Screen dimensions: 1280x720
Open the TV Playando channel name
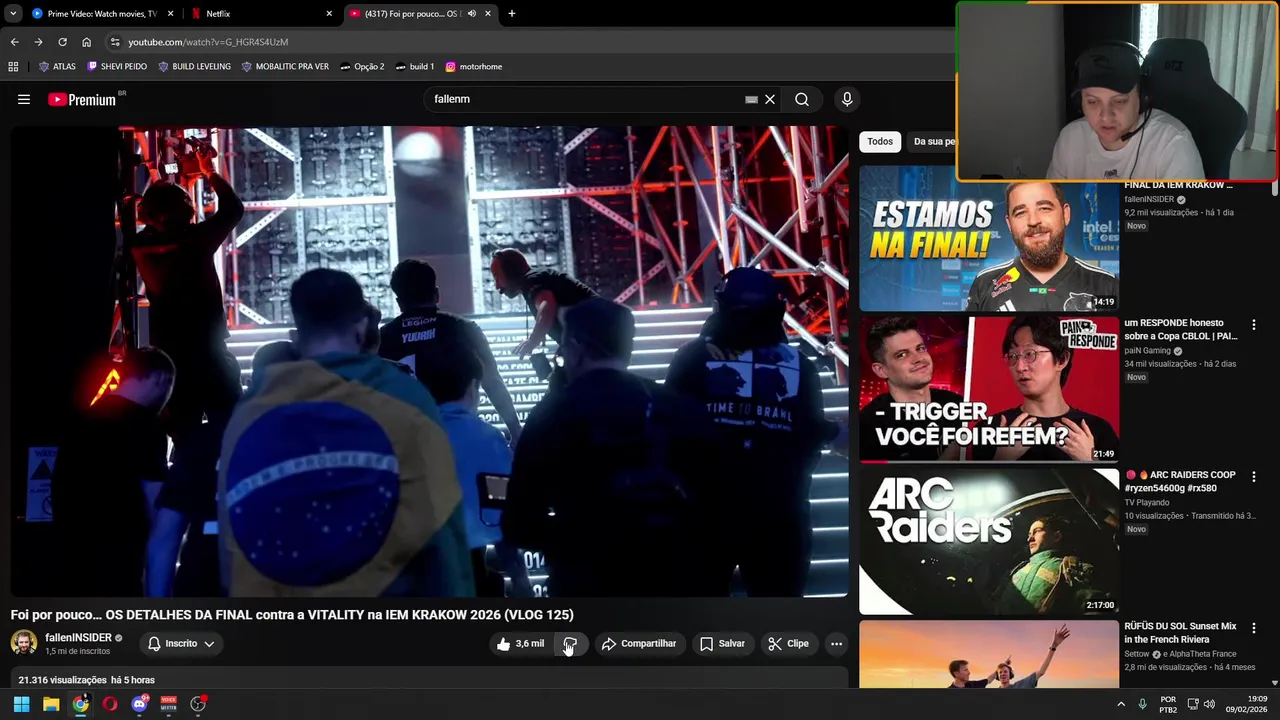[1146, 503]
